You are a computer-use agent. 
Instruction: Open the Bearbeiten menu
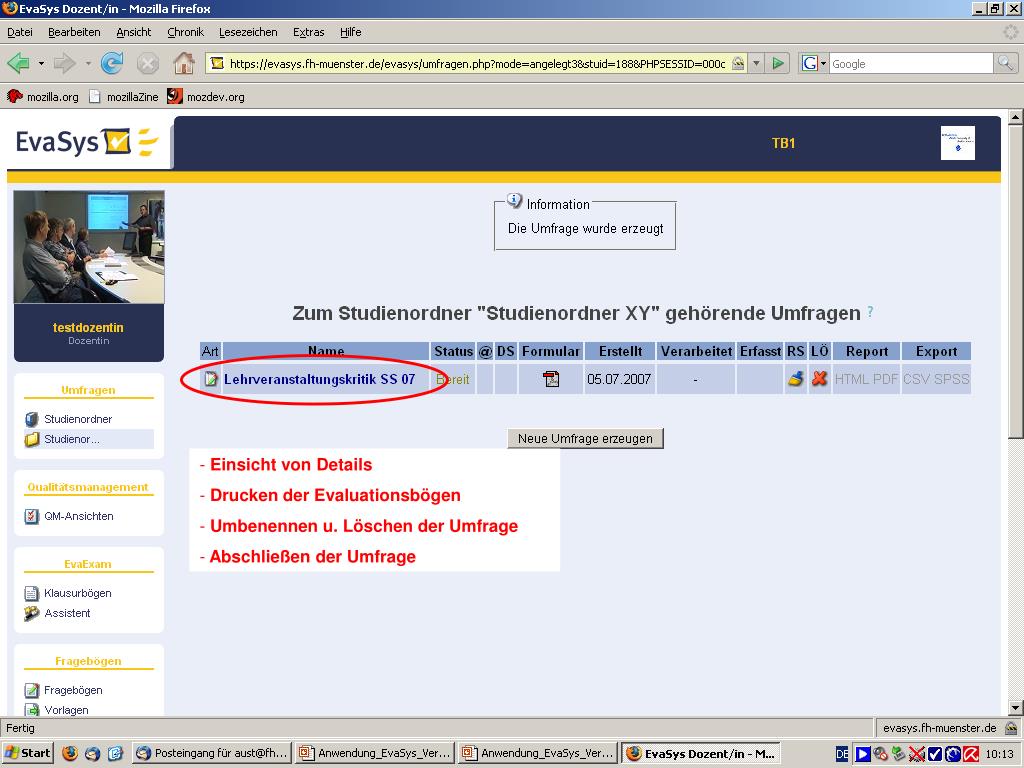tap(74, 32)
